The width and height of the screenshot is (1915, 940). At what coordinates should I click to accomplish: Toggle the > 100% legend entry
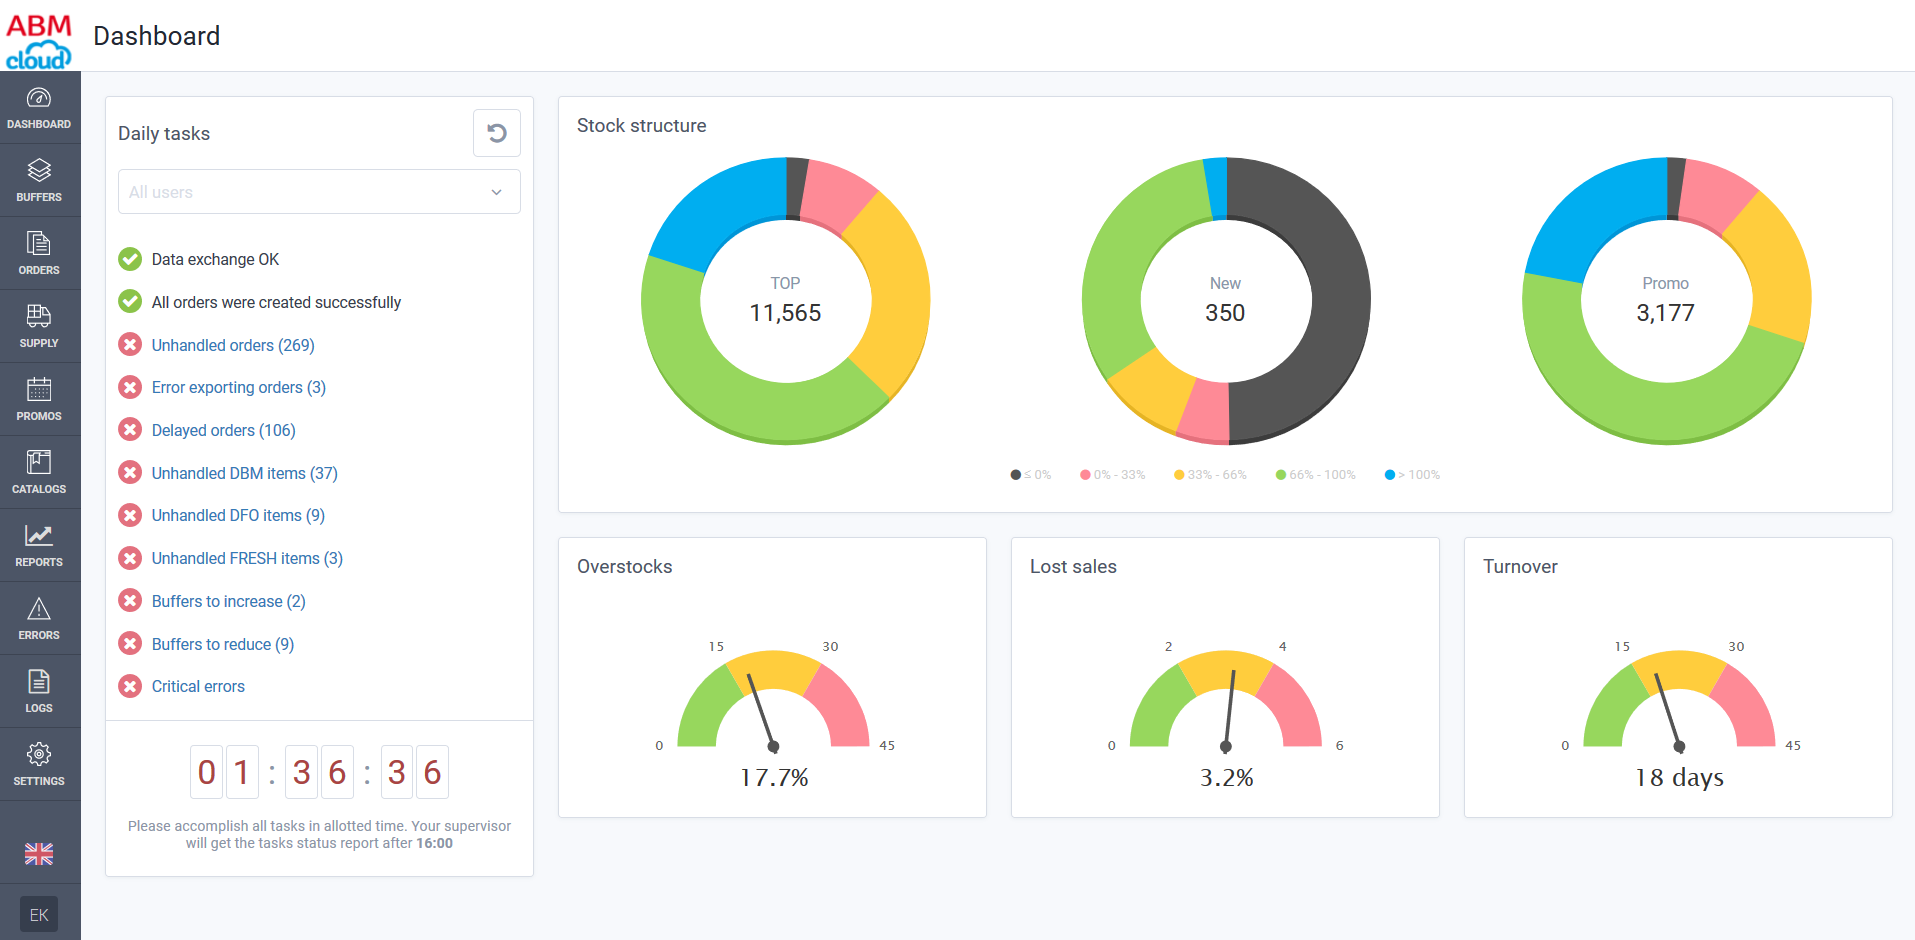[1412, 475]
